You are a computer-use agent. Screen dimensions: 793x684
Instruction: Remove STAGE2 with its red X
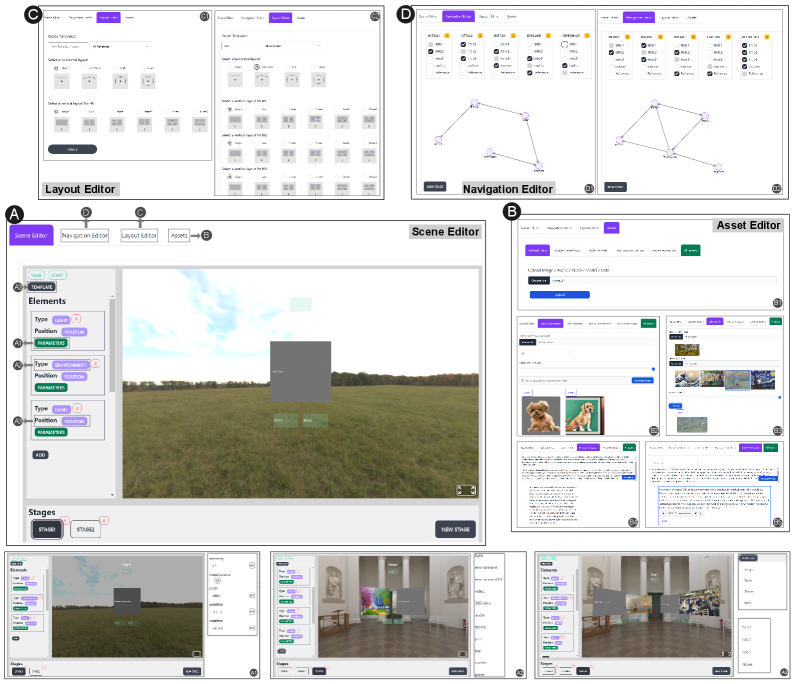104,520
